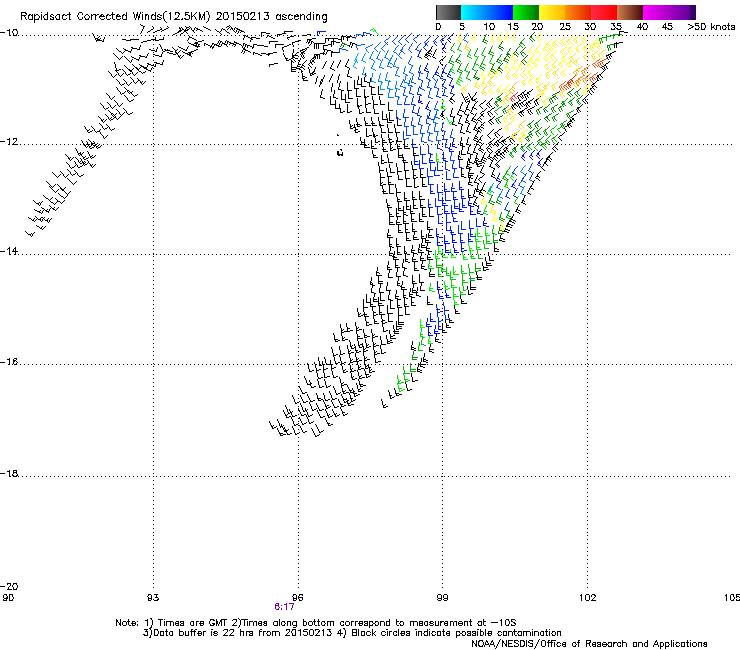Click the '-14' latitude axis label
This screenshot has width=740, height=650.
click(9, 251)
